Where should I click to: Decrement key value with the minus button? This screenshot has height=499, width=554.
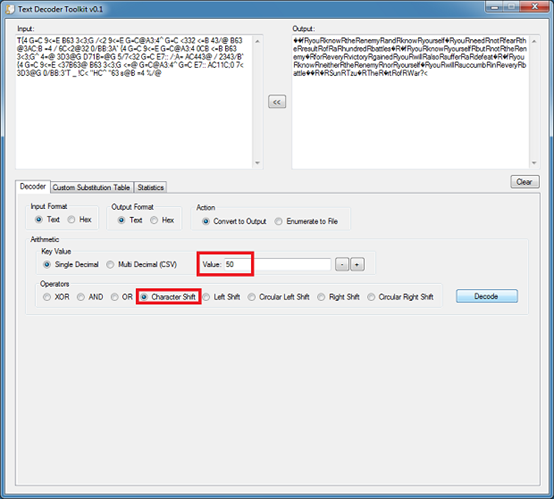pos(342,264)
